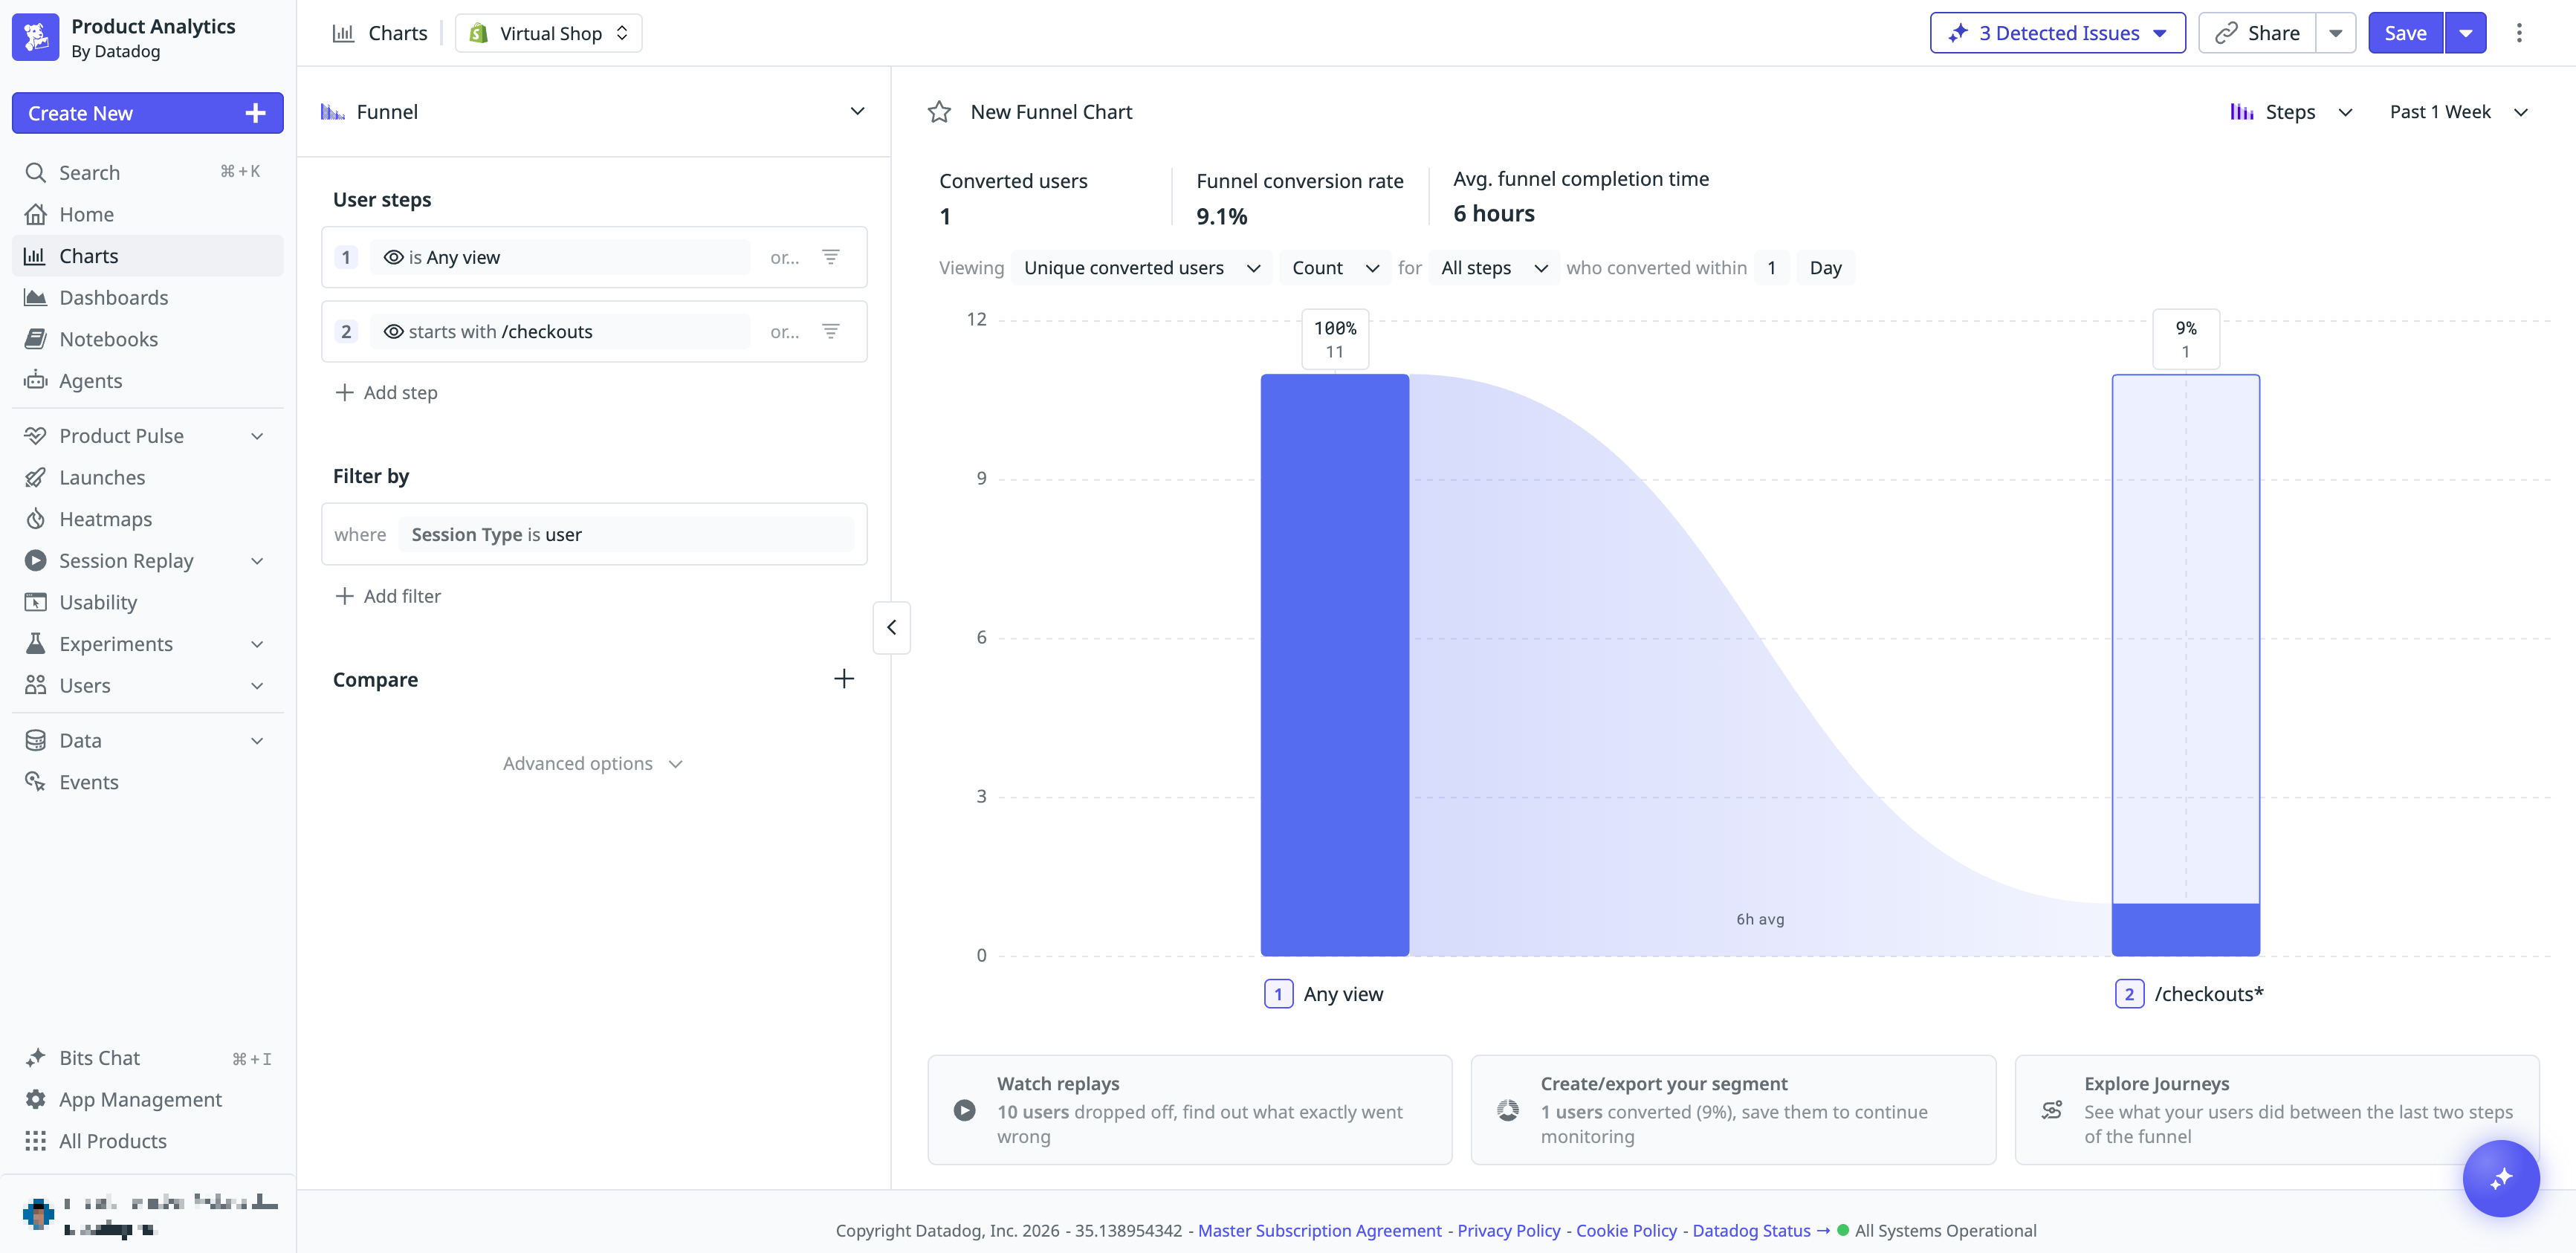Click the Events icon in the sidebar

36,782
